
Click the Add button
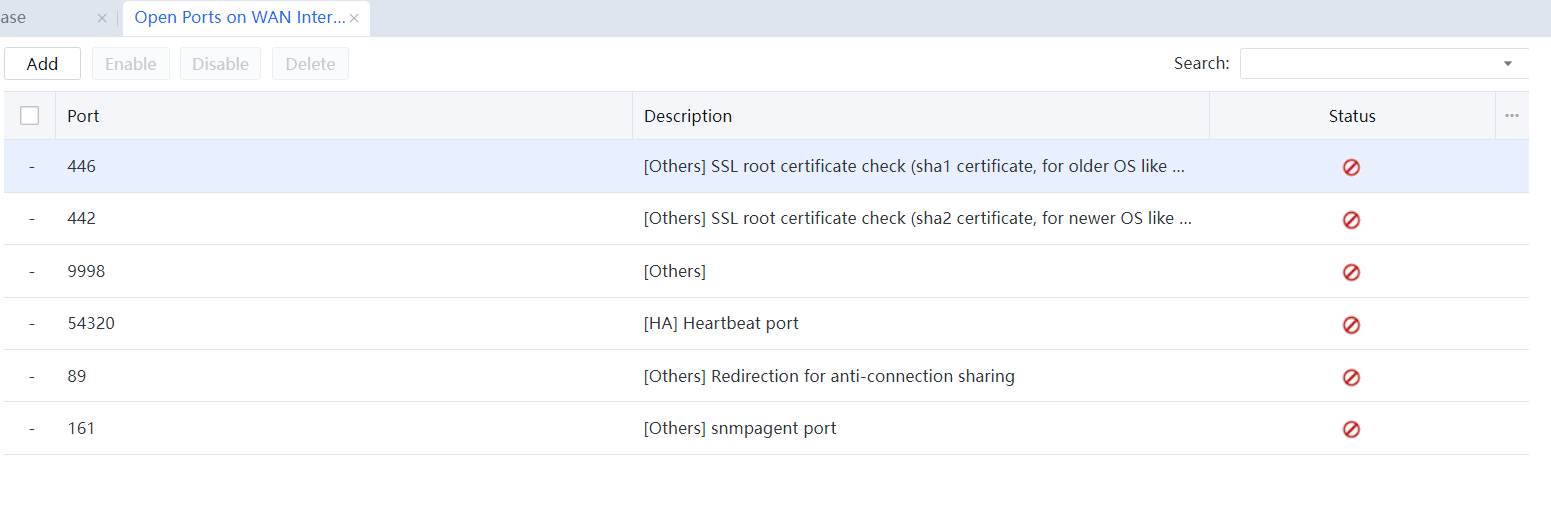tap(42, 64)
